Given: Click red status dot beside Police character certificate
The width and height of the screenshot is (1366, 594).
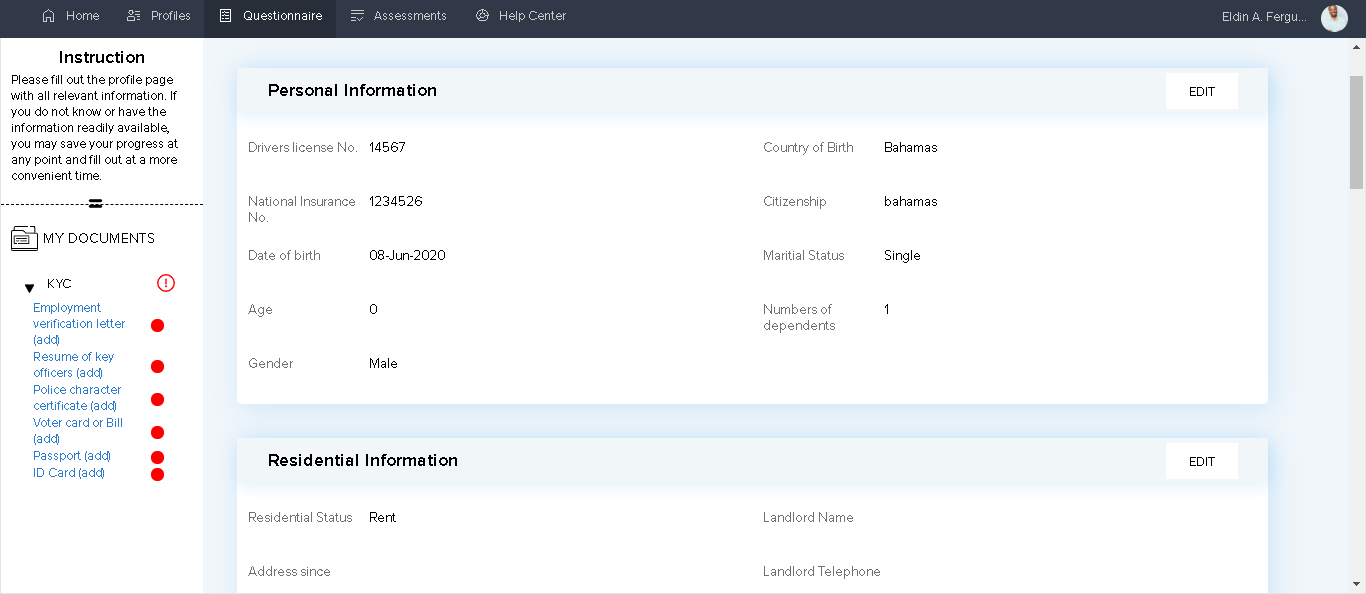Looking at the screenshot, I should 157,399.
